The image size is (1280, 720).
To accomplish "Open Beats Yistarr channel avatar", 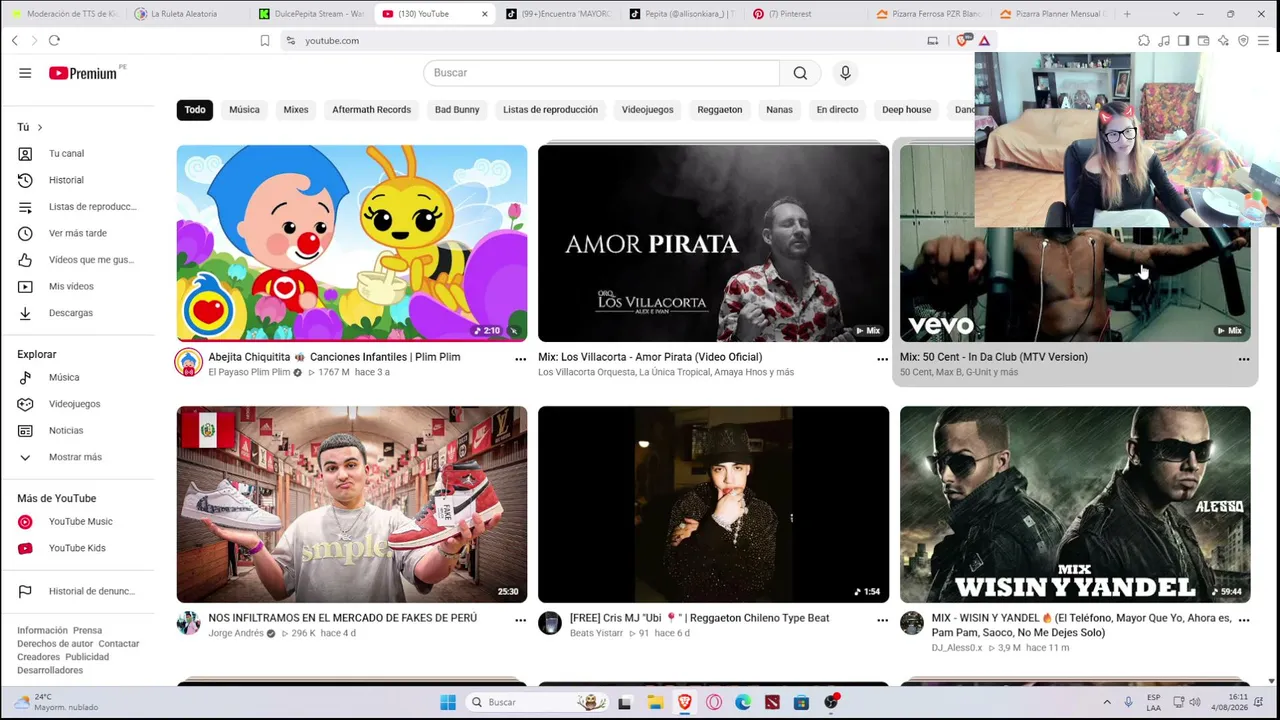I will pos(550,623).
